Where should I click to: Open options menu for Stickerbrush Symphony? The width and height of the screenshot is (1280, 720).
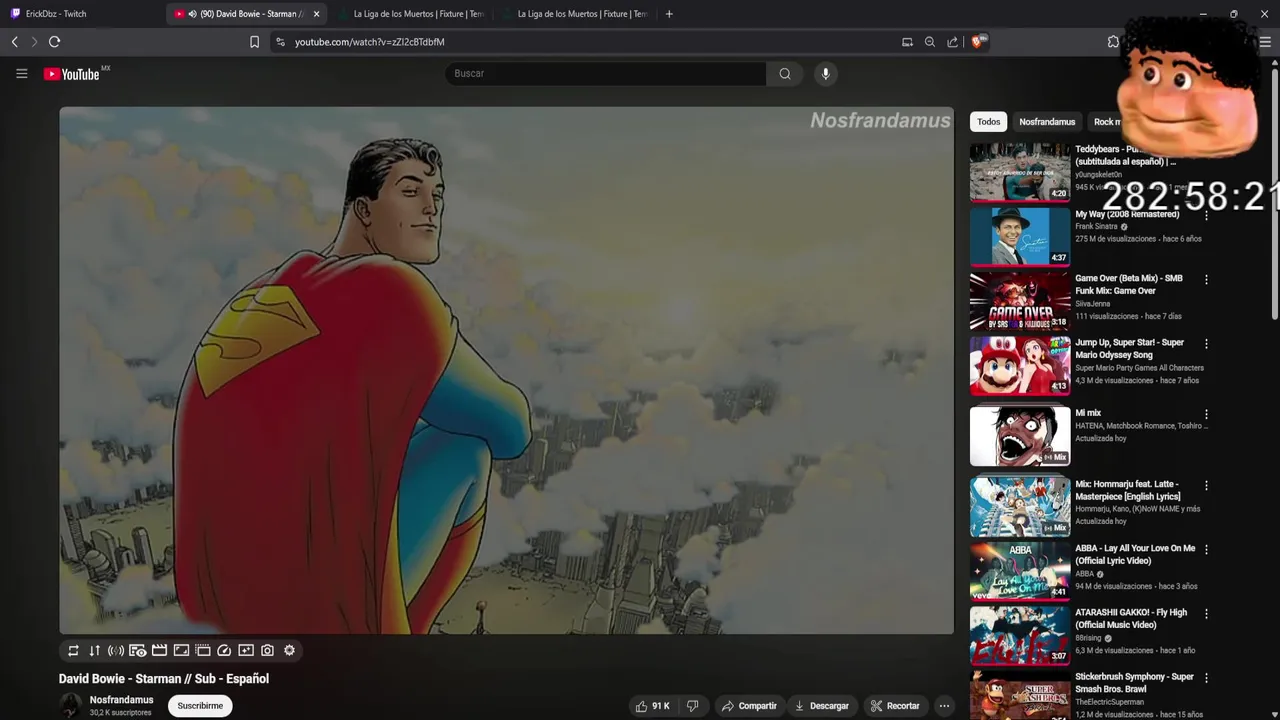point(1206,678)
